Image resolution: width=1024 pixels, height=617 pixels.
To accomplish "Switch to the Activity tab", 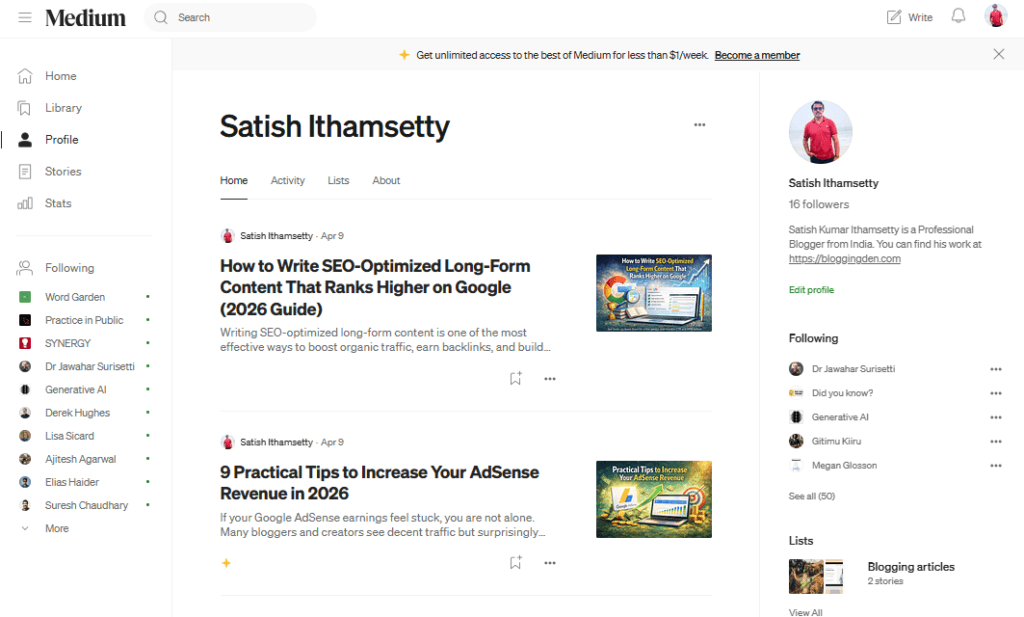I will pos(287,180).
